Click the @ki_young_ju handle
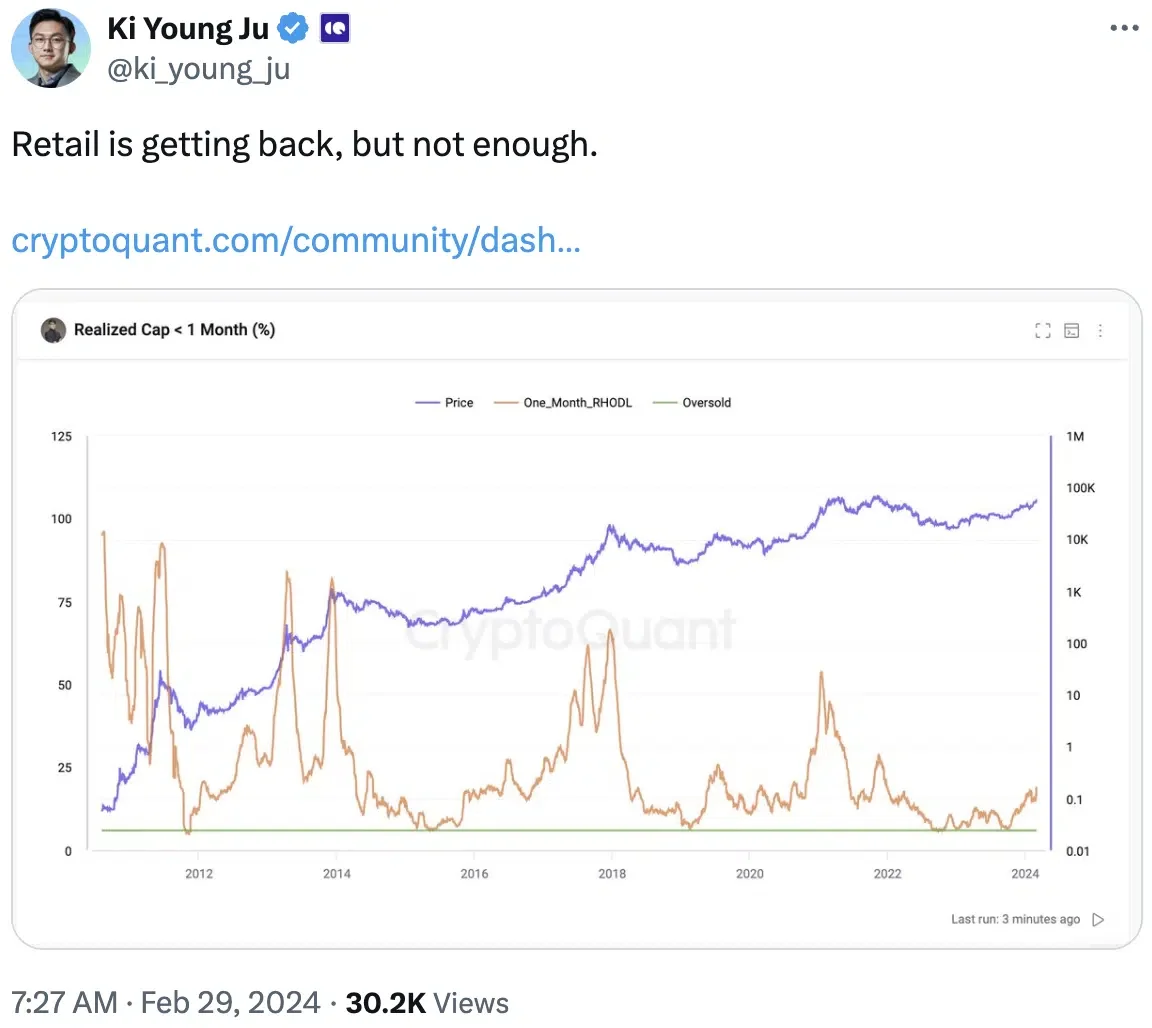1152x1028 pixels. 199,68
